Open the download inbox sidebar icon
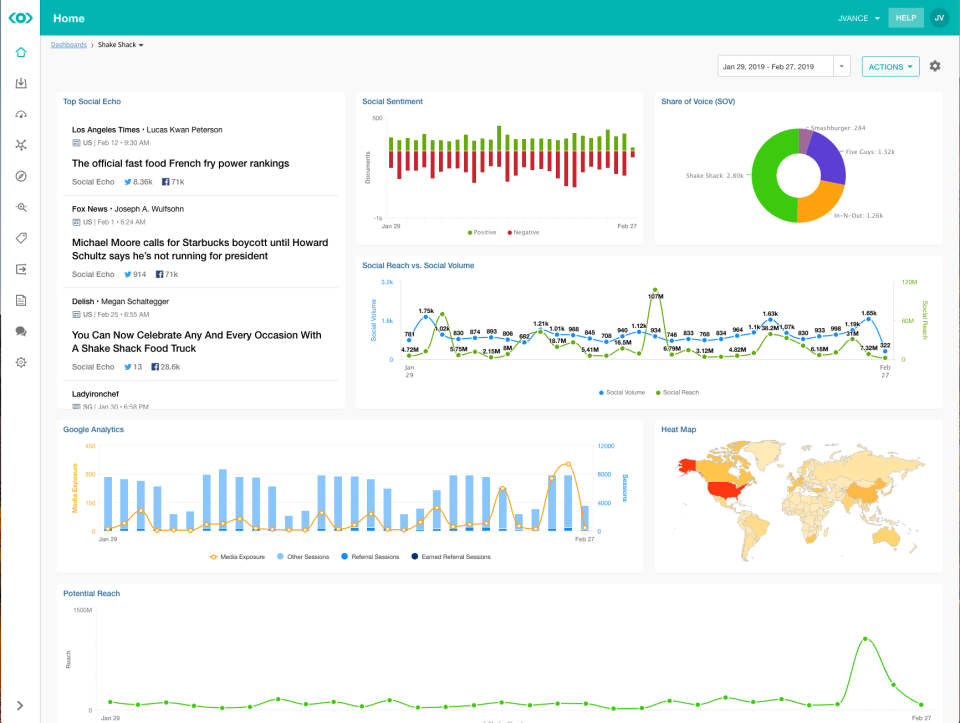The image size is (960, 723). tap(21, 83)
